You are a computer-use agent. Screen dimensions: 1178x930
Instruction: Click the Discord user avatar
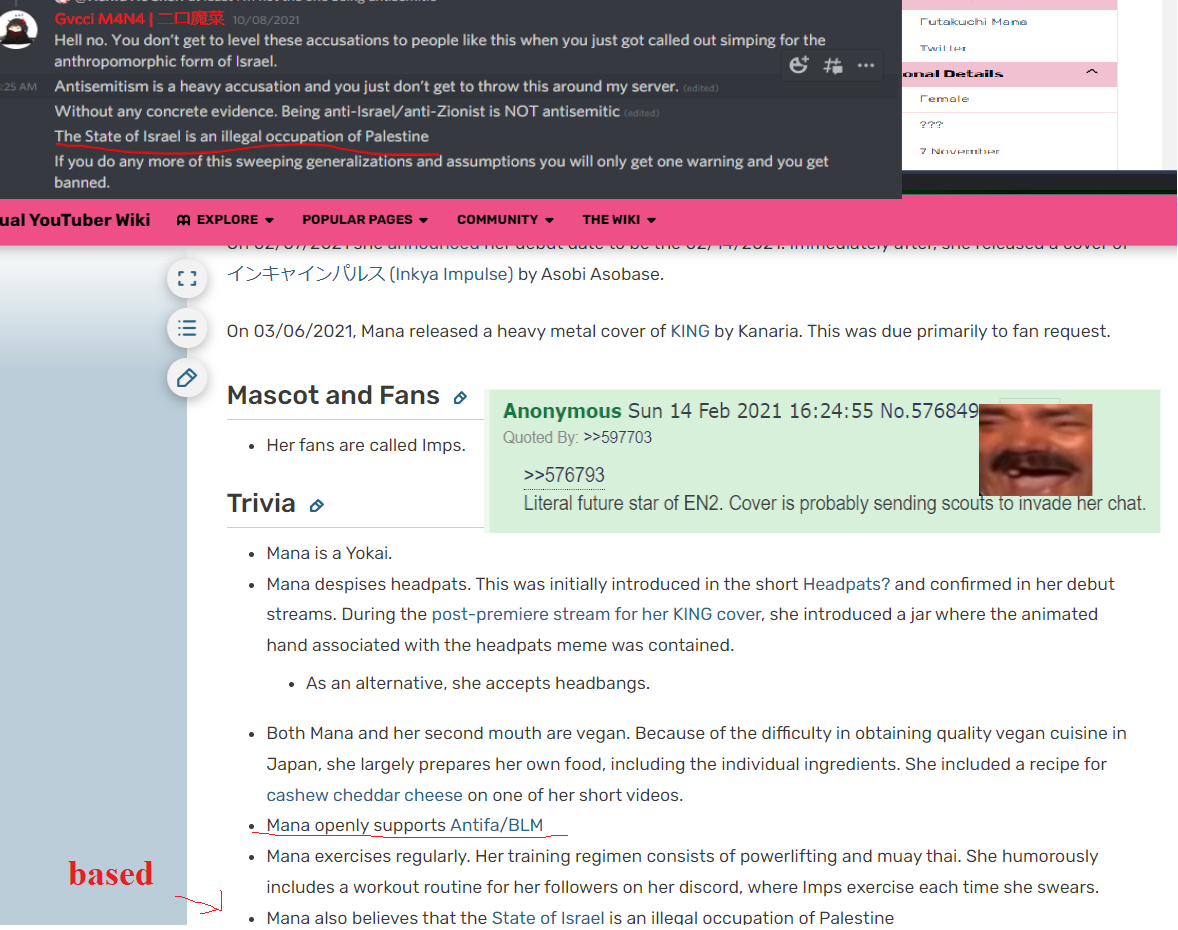(x=18, y=30)
